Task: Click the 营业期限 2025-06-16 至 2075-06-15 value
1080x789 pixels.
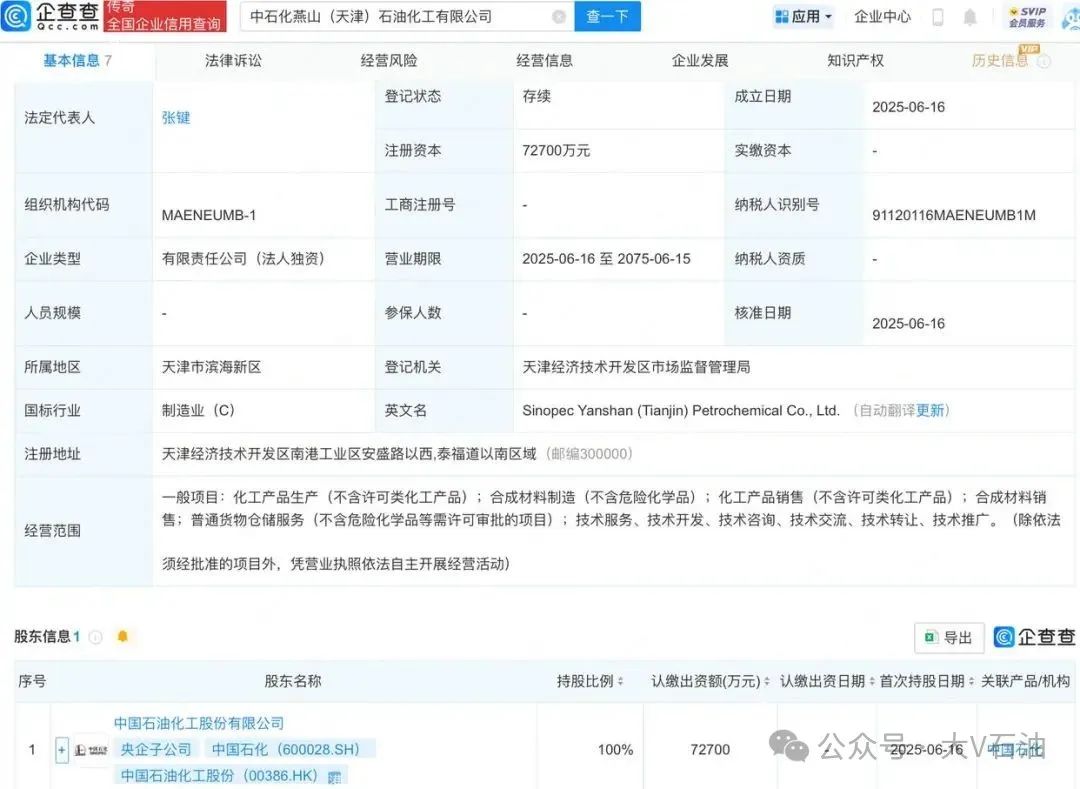Action: click(606, 259)
